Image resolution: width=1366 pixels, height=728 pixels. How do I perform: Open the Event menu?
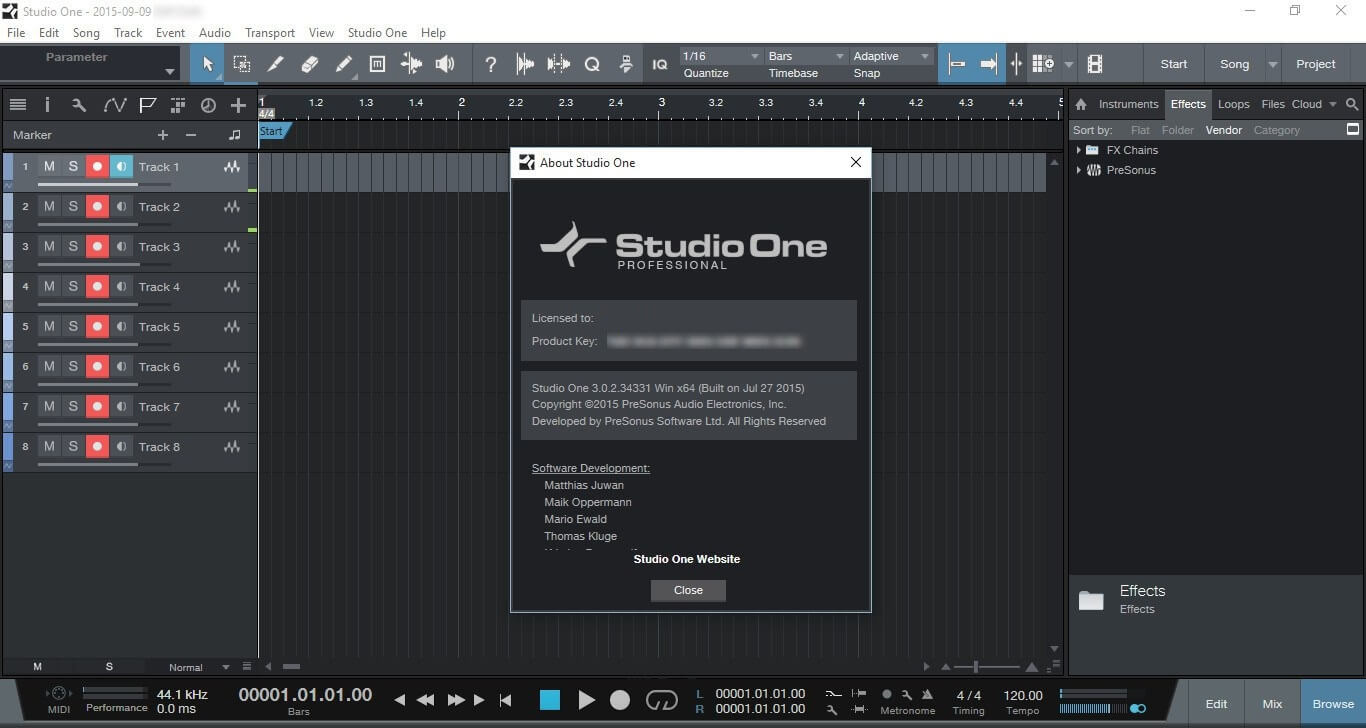[x=170, y=33]
